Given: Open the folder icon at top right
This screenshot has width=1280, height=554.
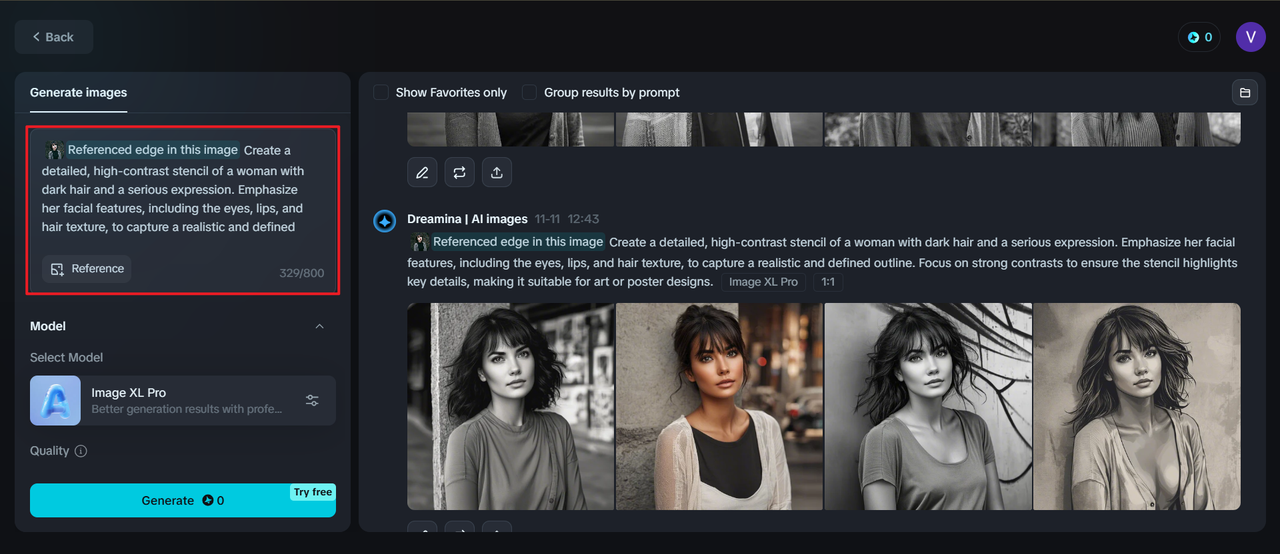Looking at the screenshot, I should coord(1245,92).
